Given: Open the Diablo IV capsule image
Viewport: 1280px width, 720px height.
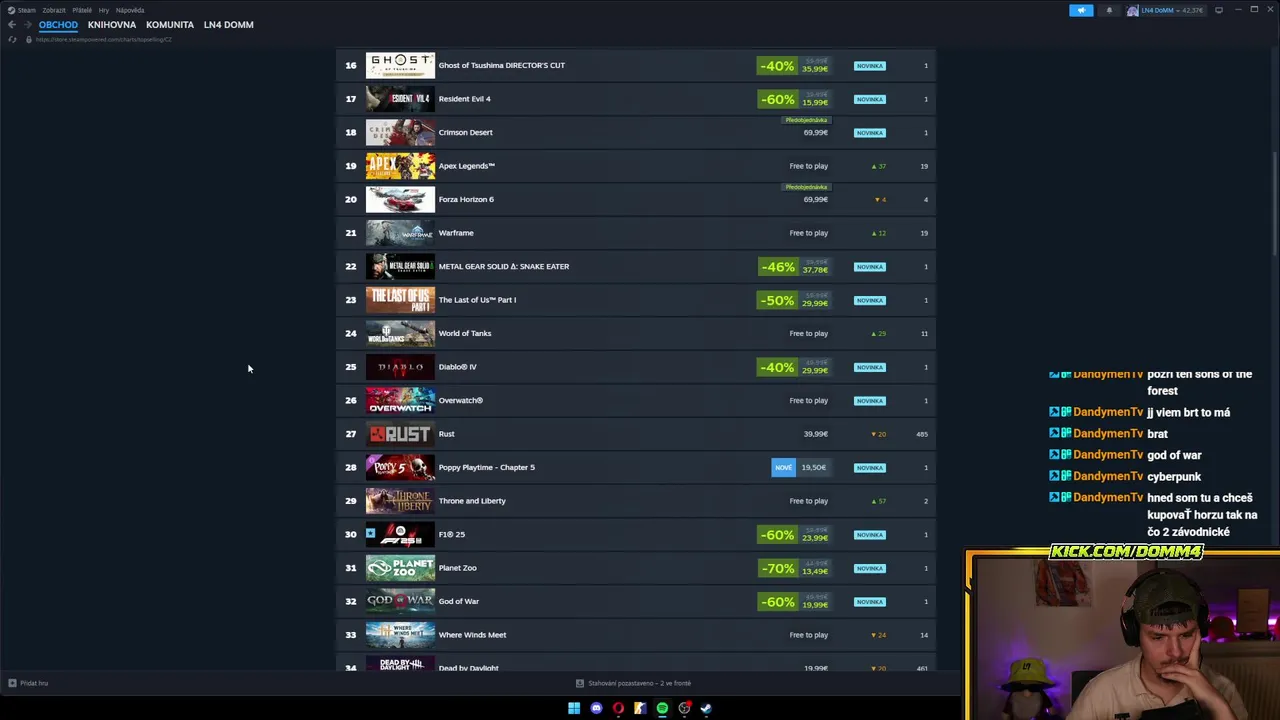Looking at the screenshot, I should [400, 367].
